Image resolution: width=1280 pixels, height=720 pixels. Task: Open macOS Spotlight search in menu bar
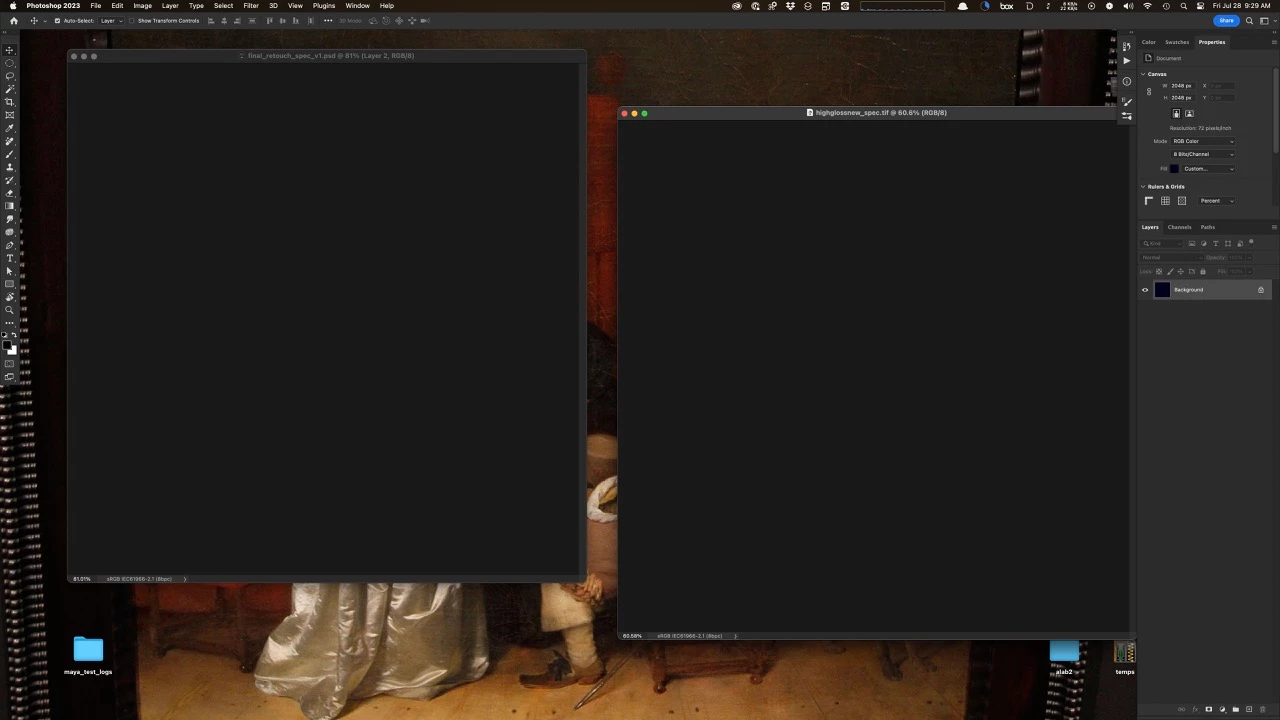tap(1184, 6)
